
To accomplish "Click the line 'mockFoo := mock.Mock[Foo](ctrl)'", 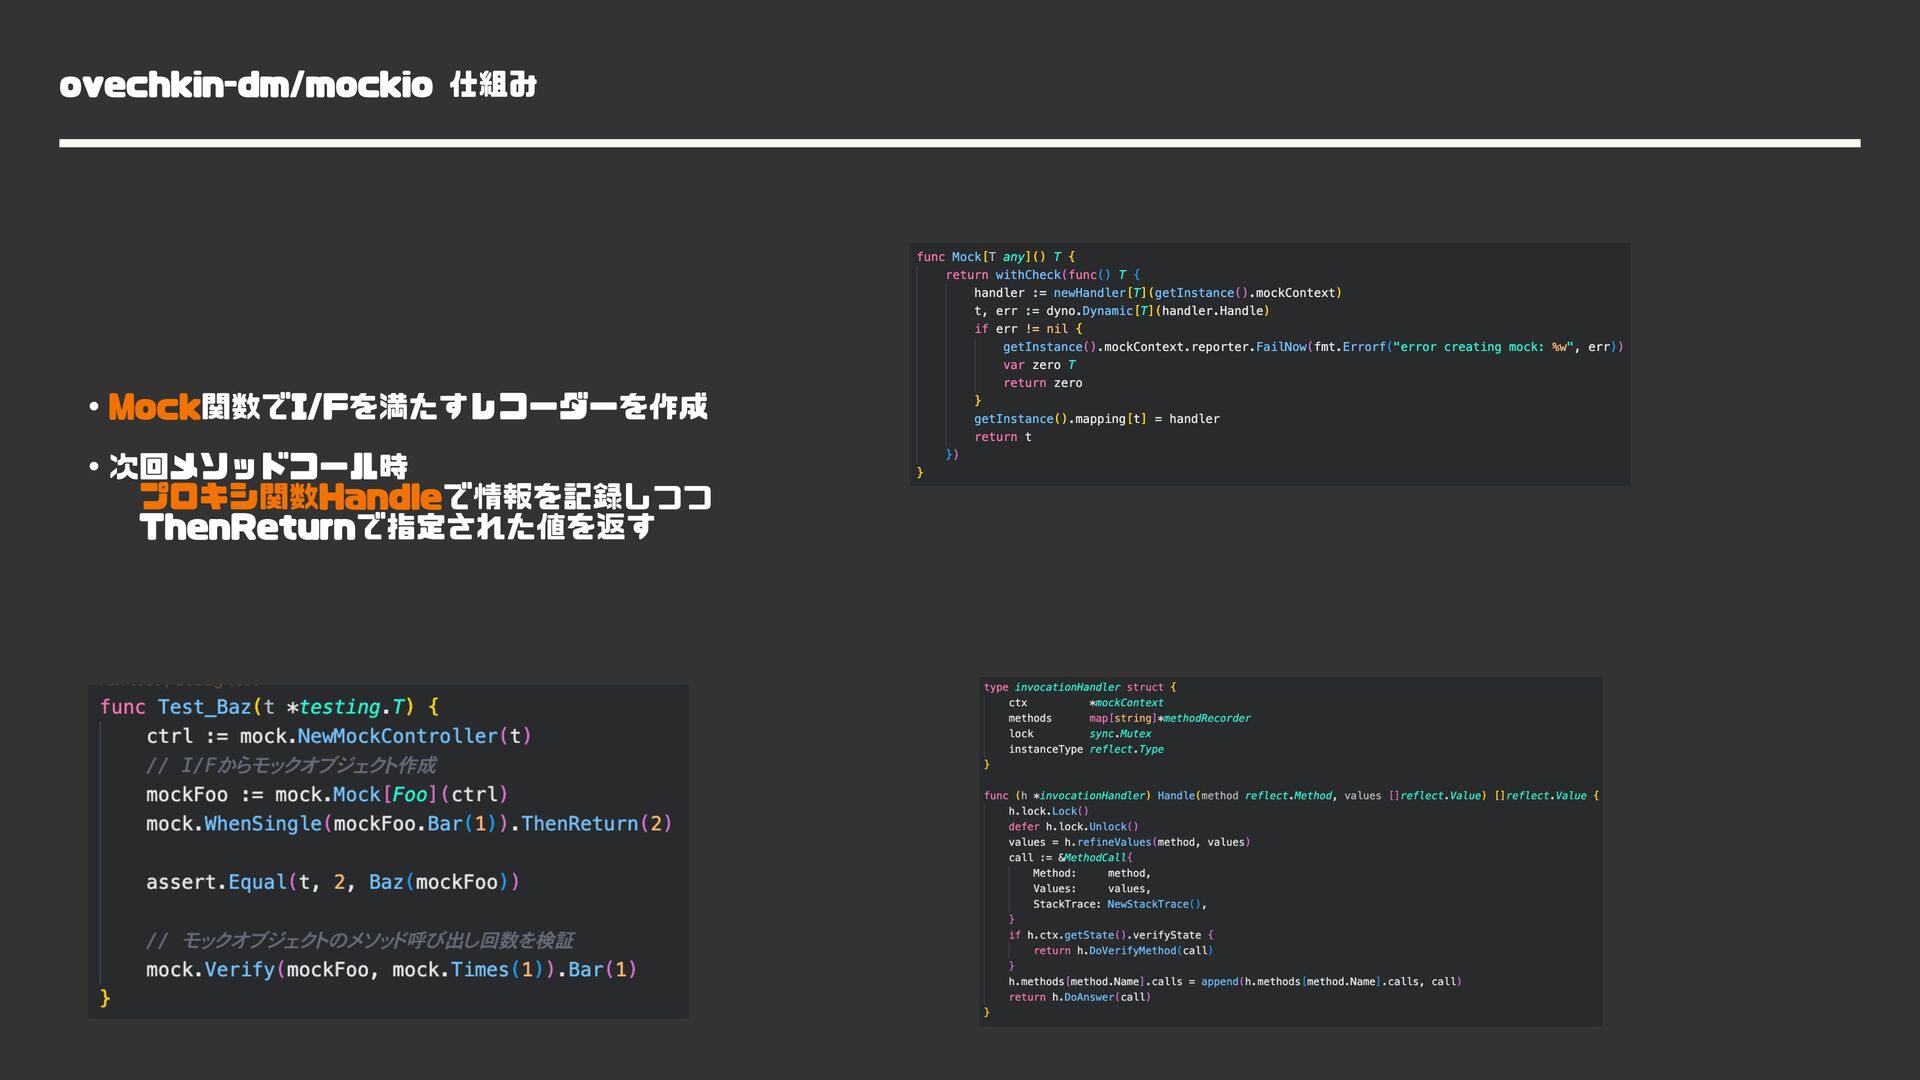I will 327,794.
